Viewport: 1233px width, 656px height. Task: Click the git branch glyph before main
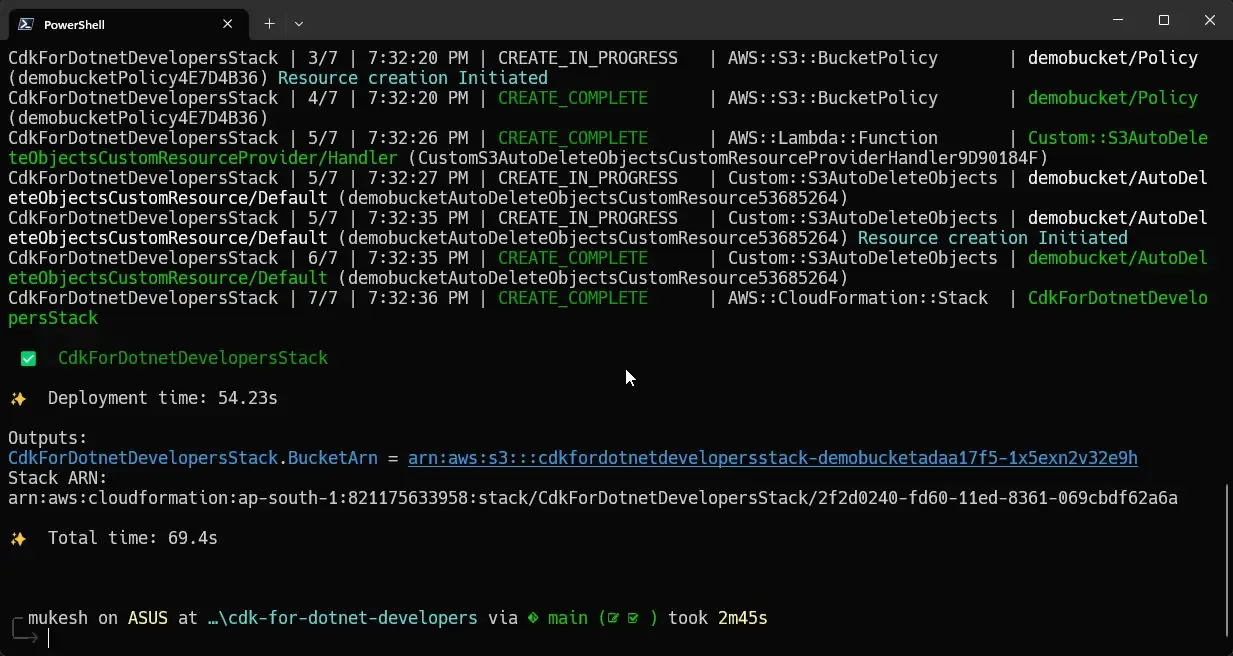(532, 617)
